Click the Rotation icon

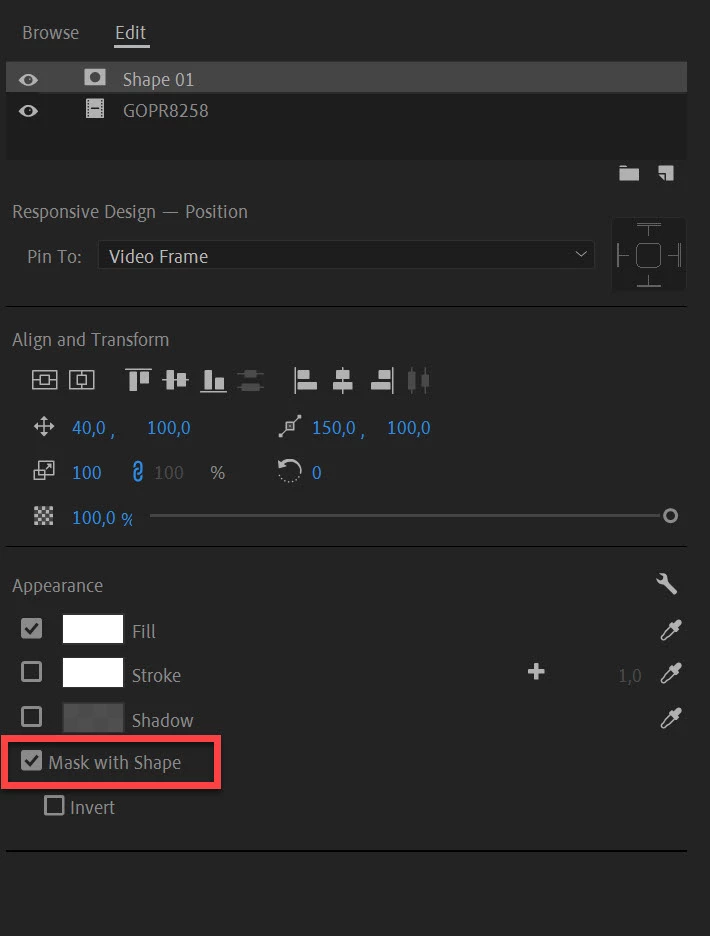(x=290, y=470)
